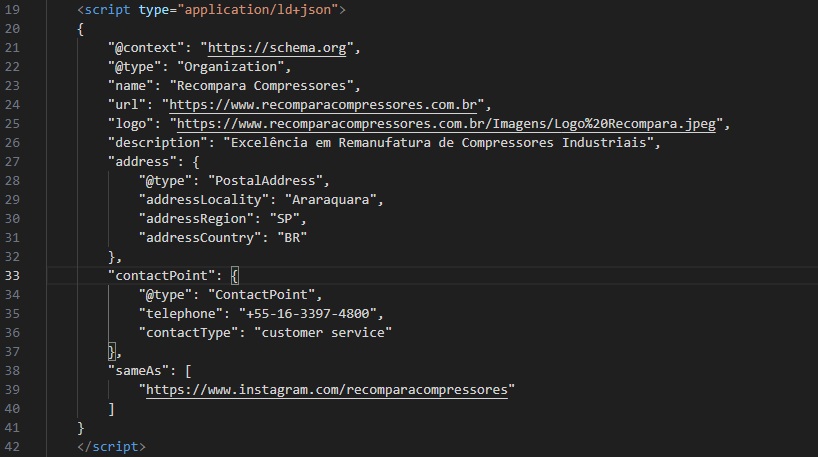Click line number 33 in gutter
This screenshot has width=818, height=457.
click(x=12, y=275)
